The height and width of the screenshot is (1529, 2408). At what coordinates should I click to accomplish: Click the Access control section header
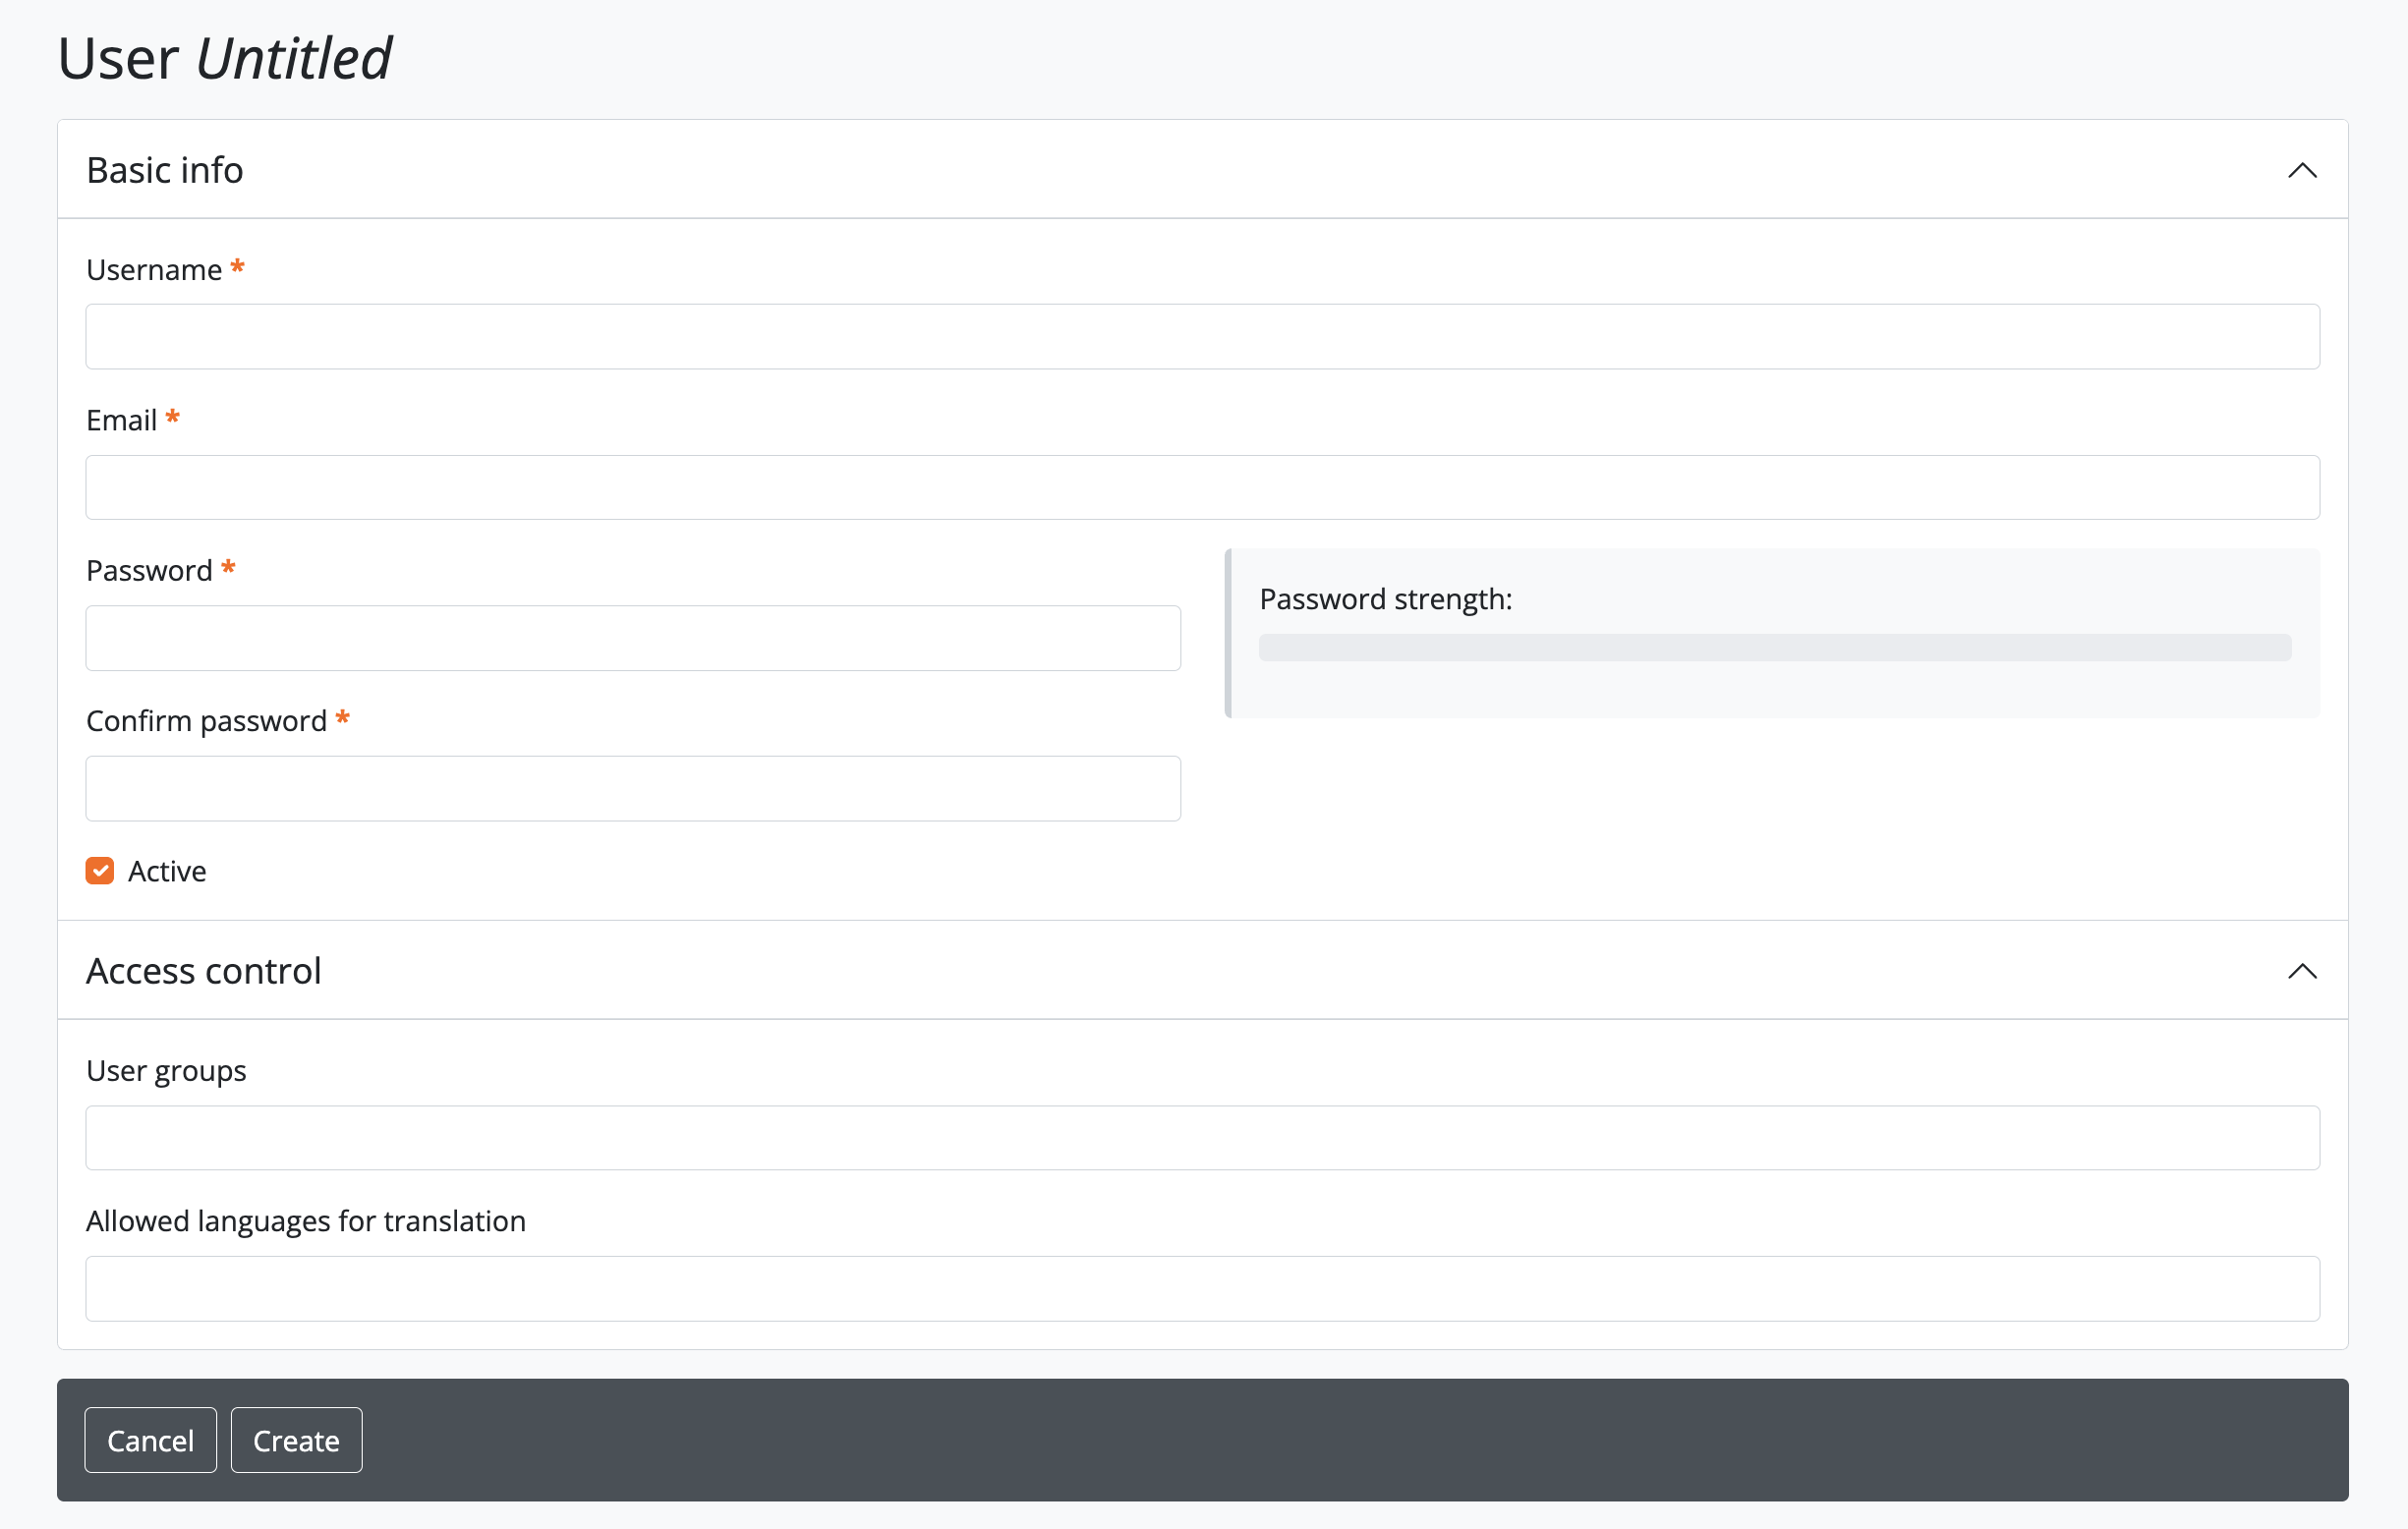[204, 970]
